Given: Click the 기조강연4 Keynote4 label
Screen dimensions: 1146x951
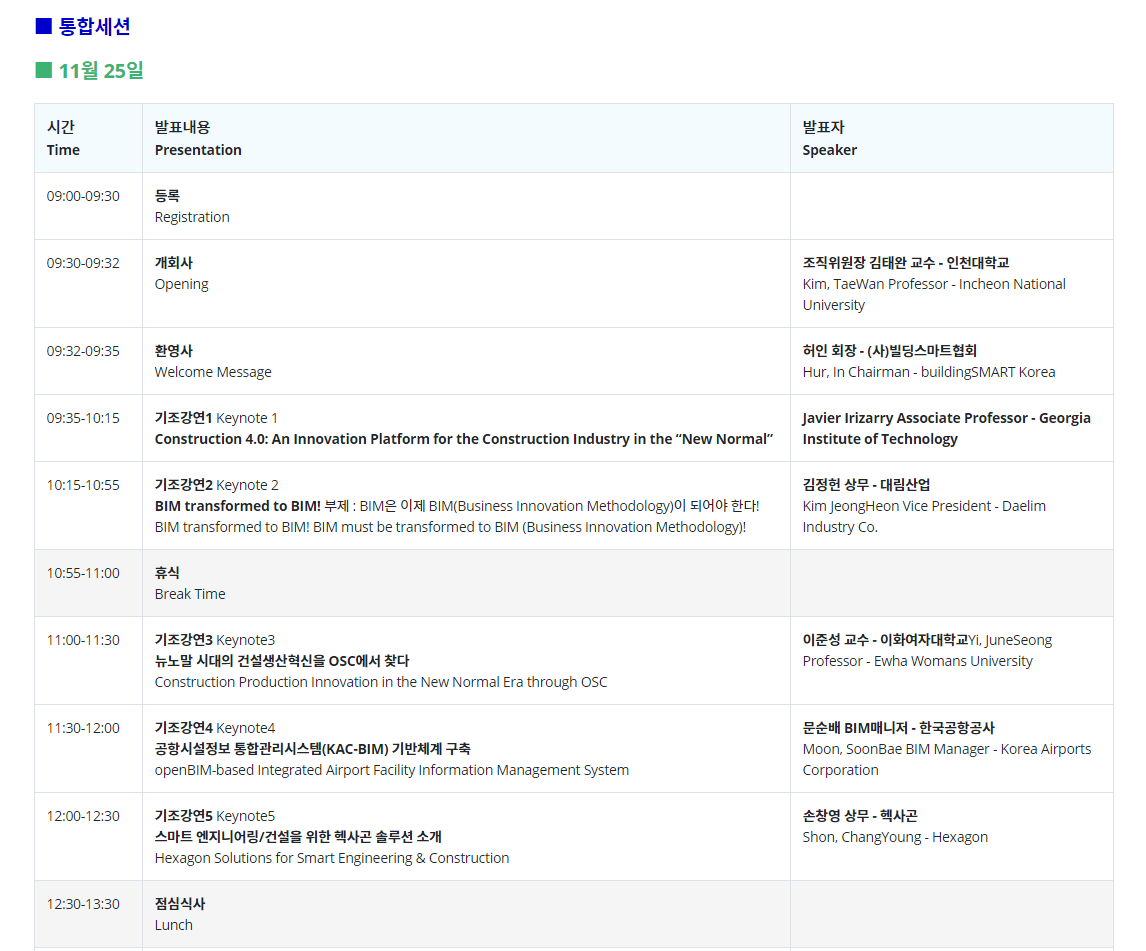Looking at the screenshot, I should tap(215, 728).
